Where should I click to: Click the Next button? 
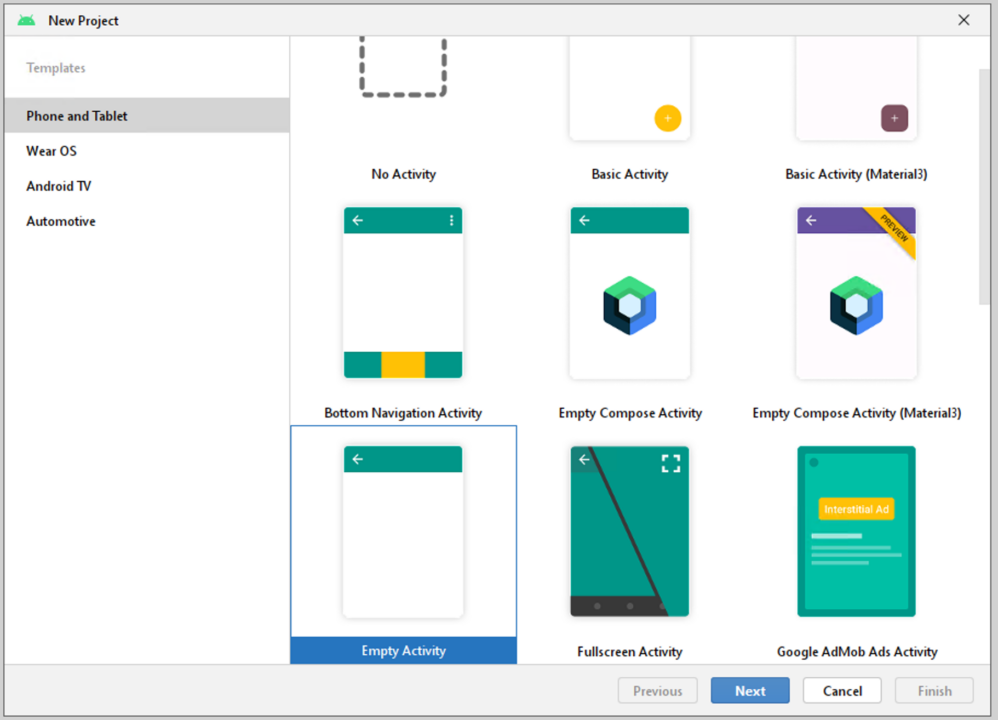[x=750, y=691]
